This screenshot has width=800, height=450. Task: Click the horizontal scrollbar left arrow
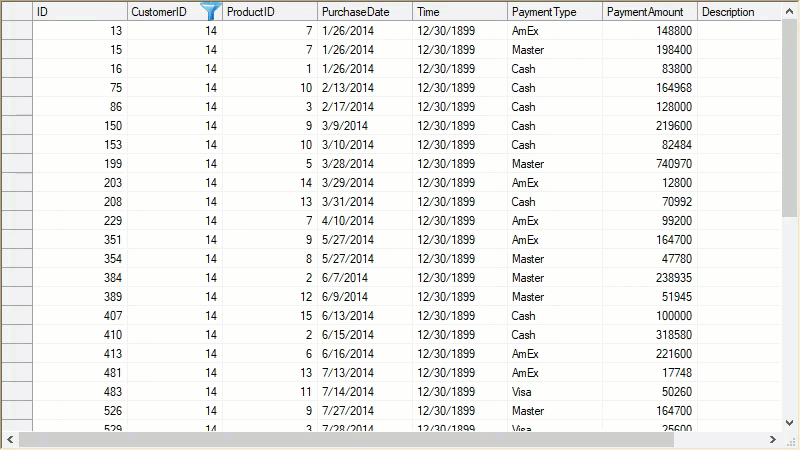(10, 439)
